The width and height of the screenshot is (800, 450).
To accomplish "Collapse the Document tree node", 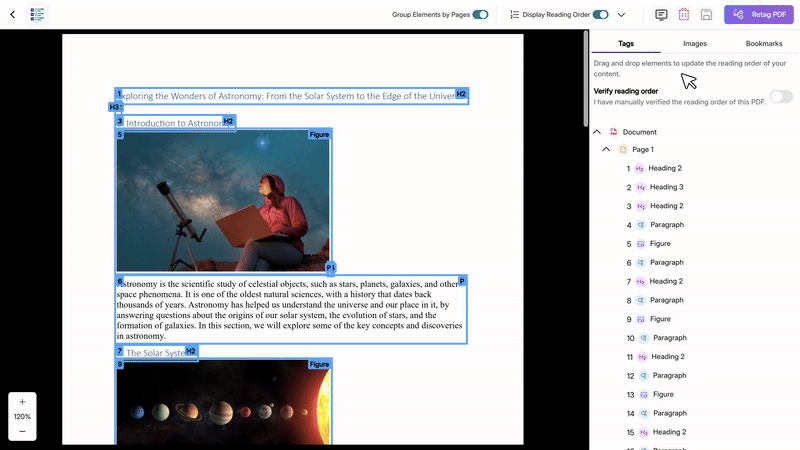I will [x=597, y=132].
